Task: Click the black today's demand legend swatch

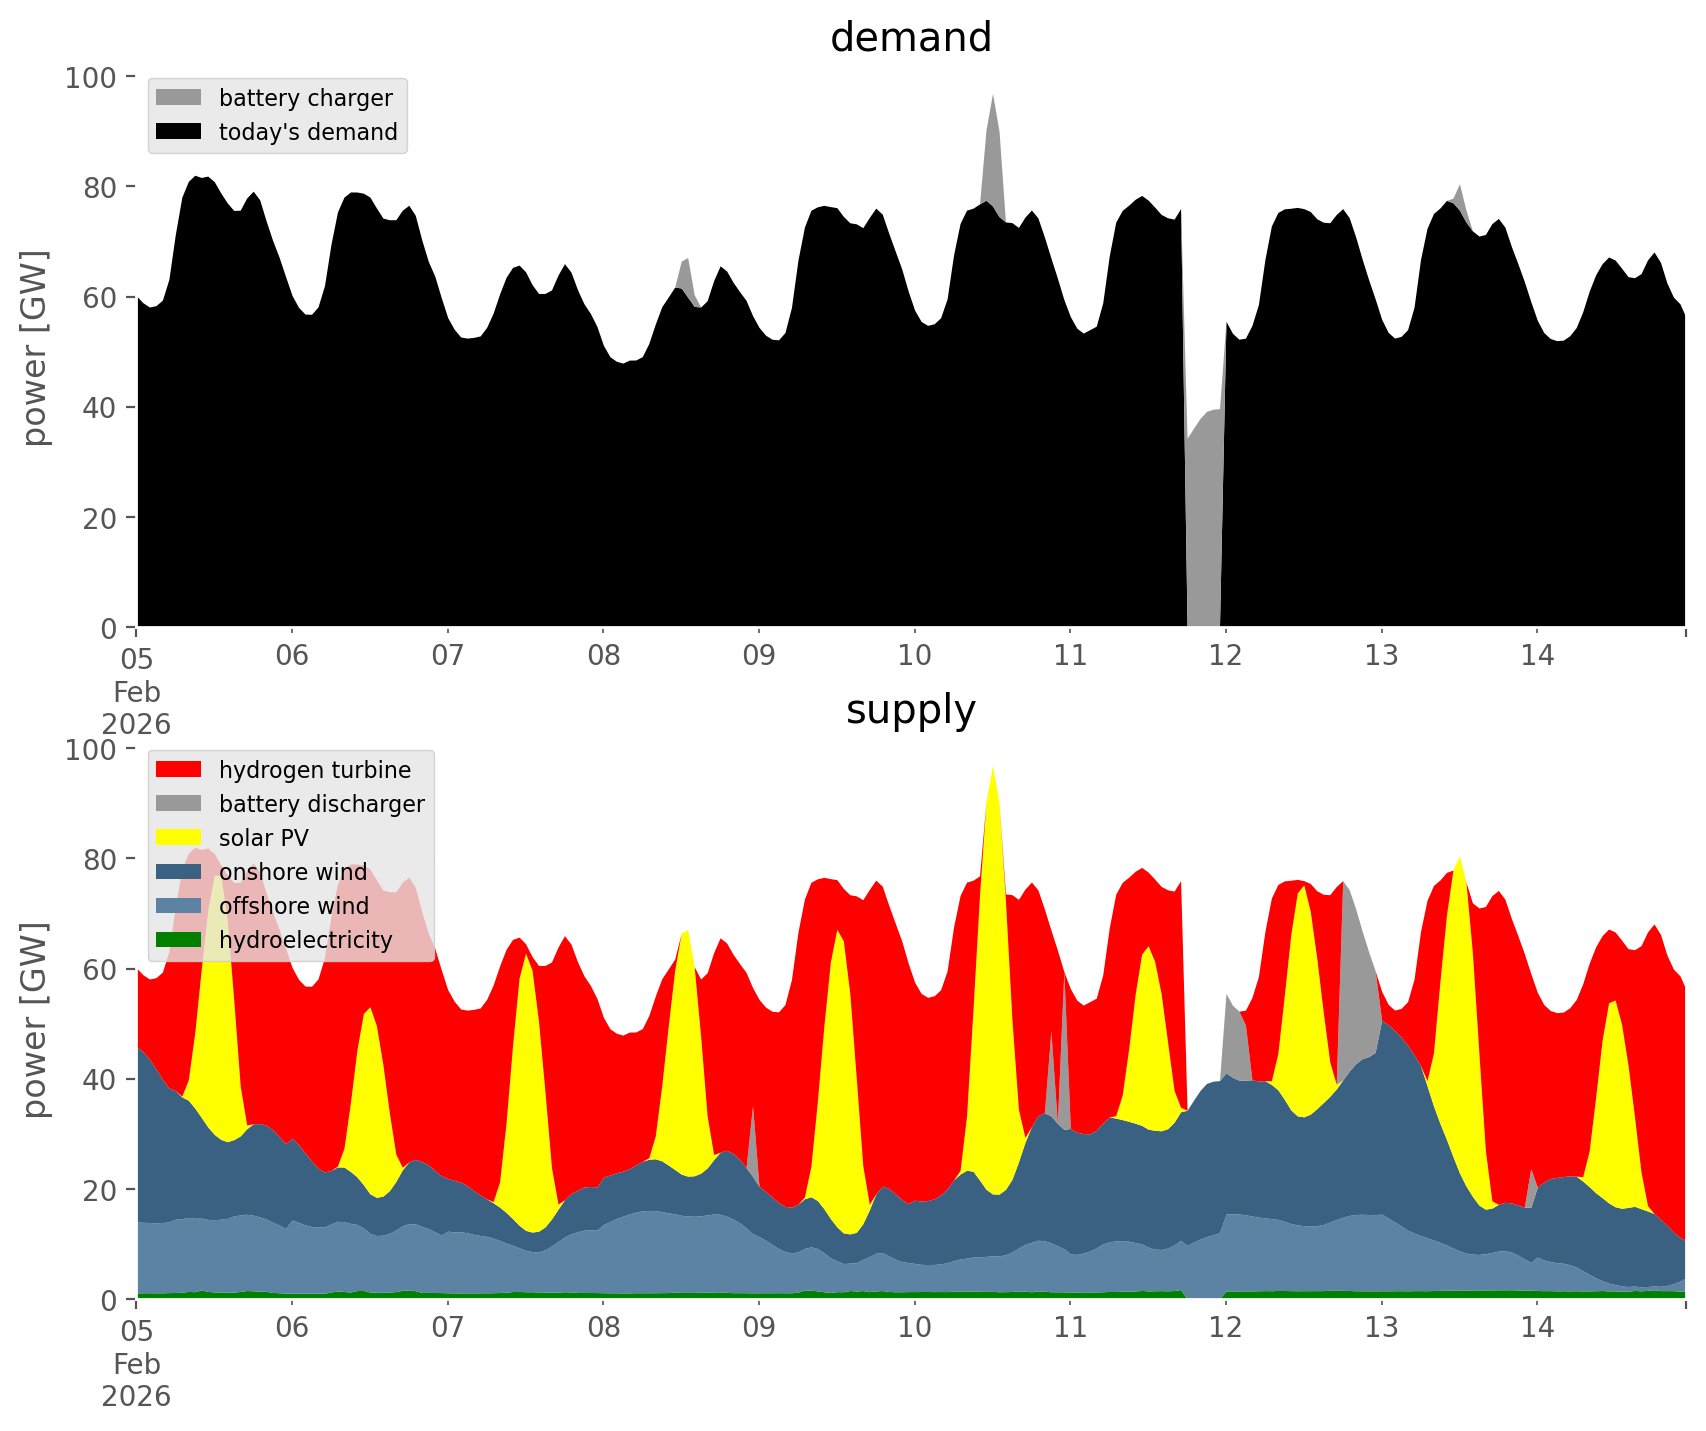Action: [x=179, y=132]
